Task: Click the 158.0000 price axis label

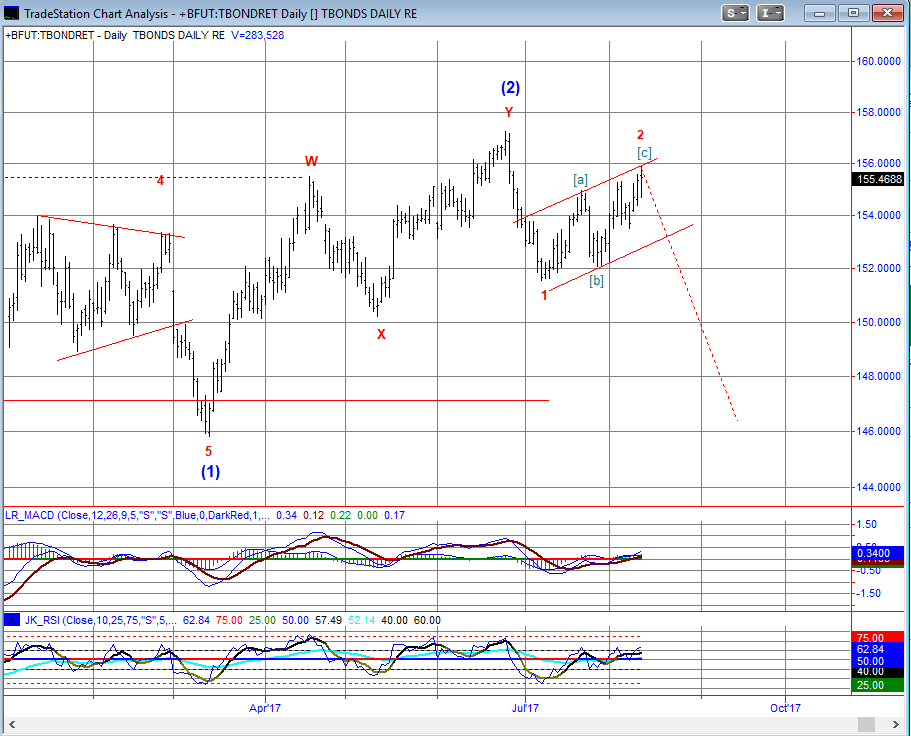Action: pyautogui.click(x=879, y=112)
